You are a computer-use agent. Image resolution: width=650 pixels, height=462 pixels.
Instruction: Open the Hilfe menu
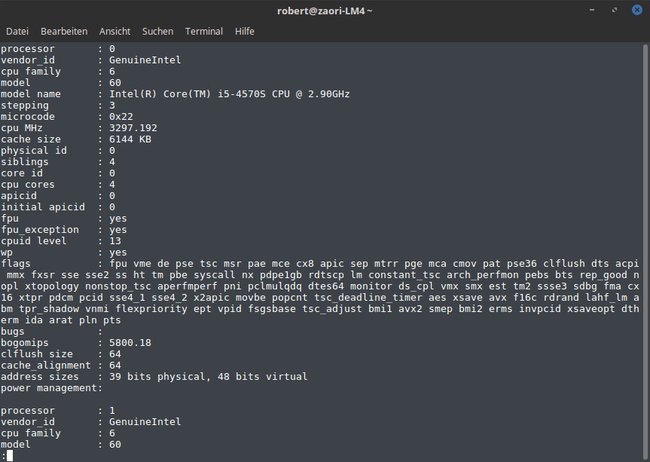[x=245, y=31]
